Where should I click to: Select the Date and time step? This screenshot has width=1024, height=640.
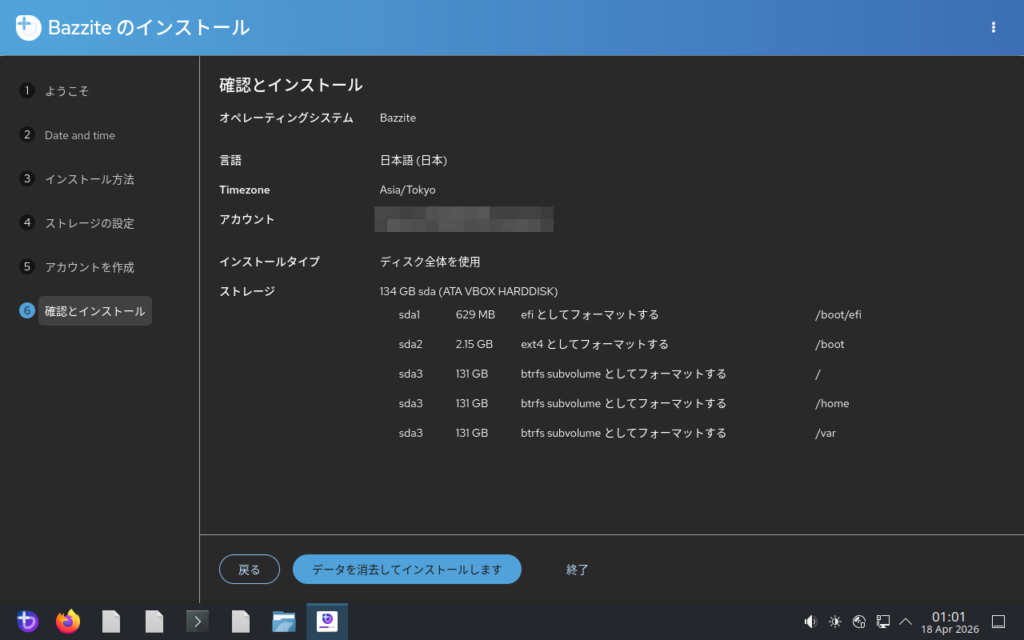coord(79,135)
